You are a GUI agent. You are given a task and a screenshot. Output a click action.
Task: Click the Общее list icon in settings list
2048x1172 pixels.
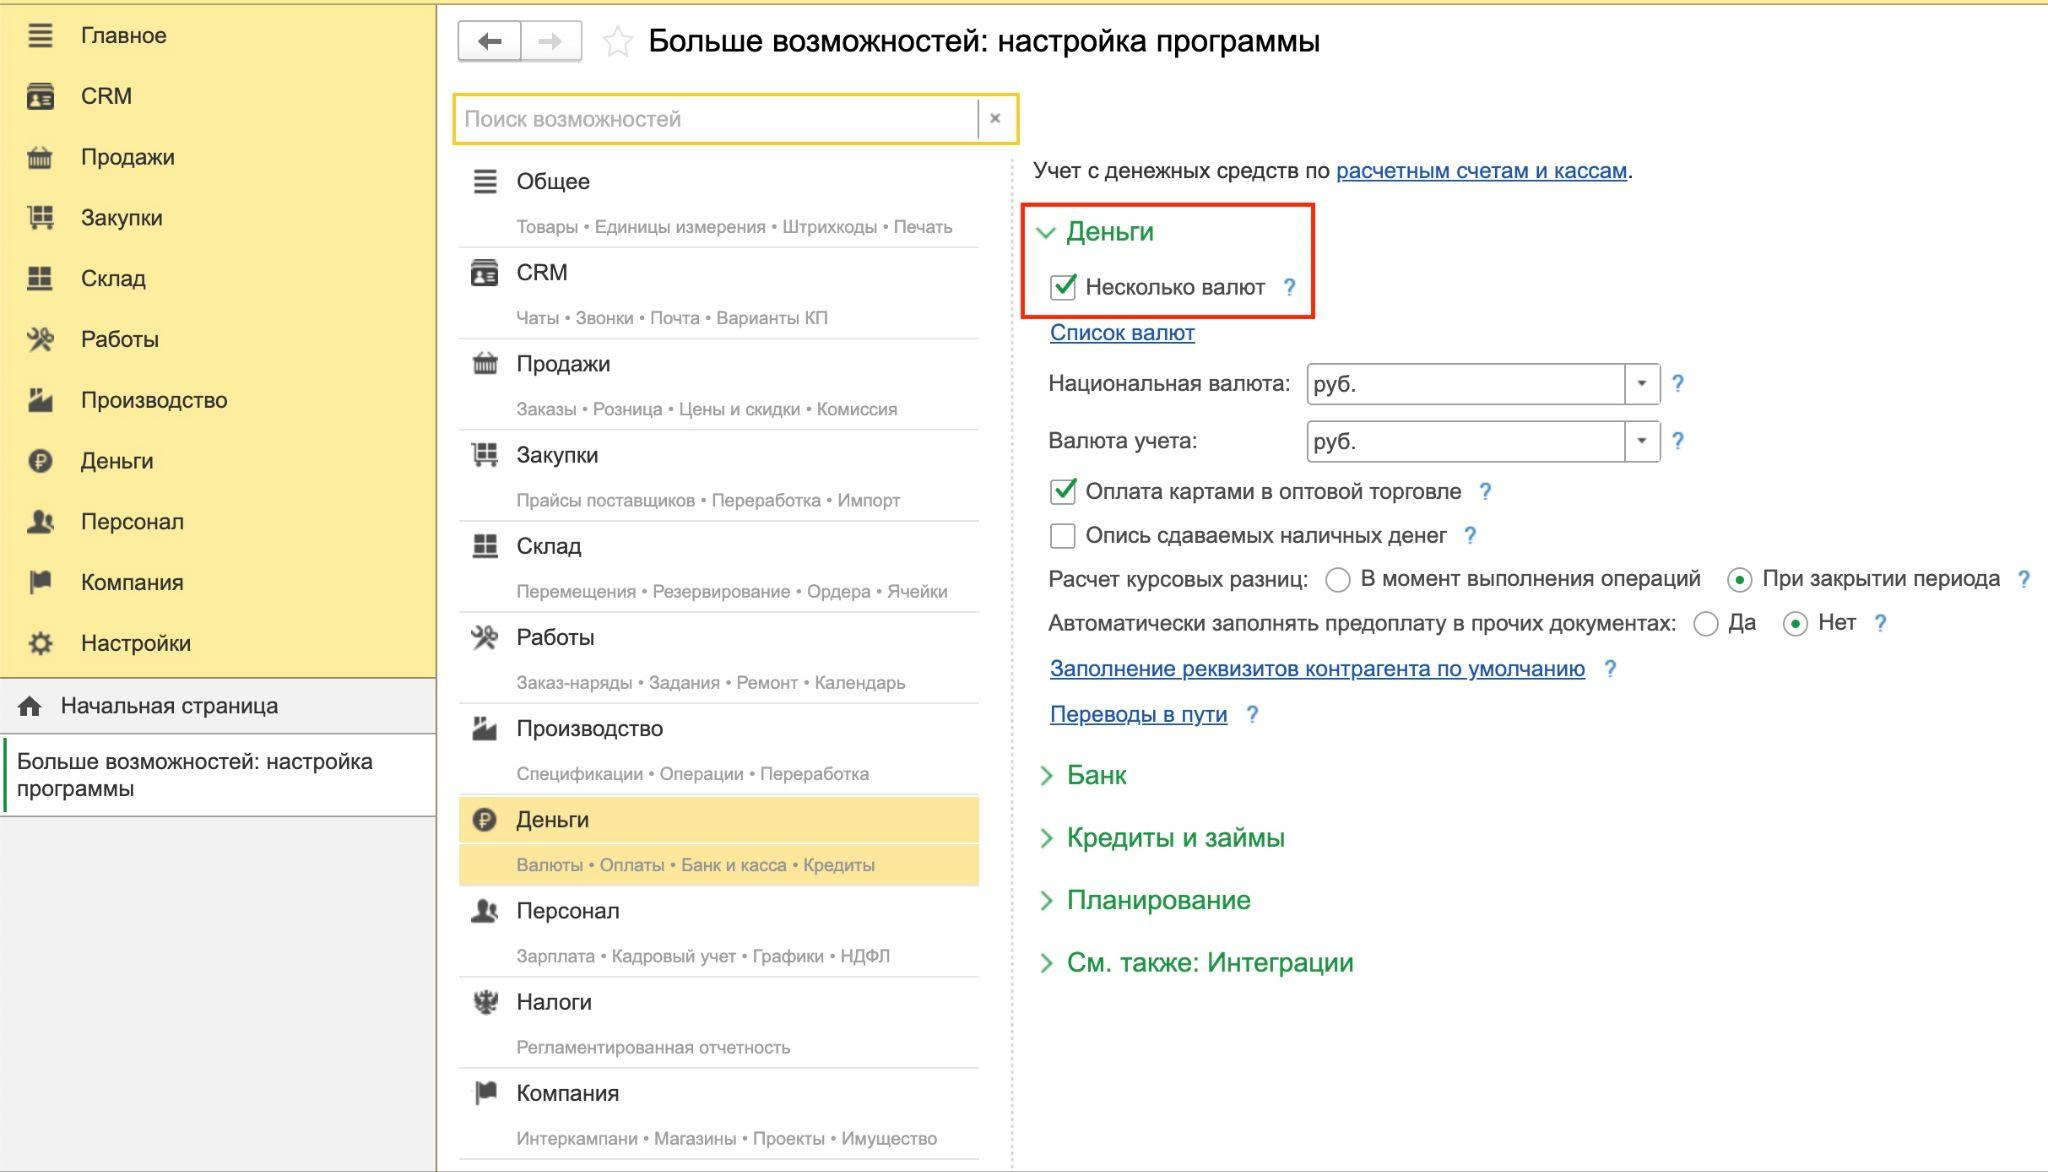pyautogui.click(x=485, y=182)
